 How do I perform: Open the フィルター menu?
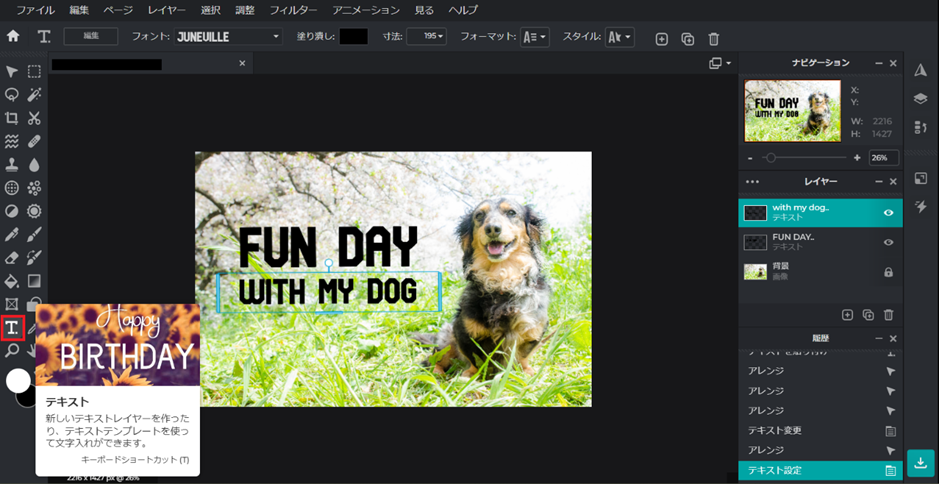click(x=294, y=10)
